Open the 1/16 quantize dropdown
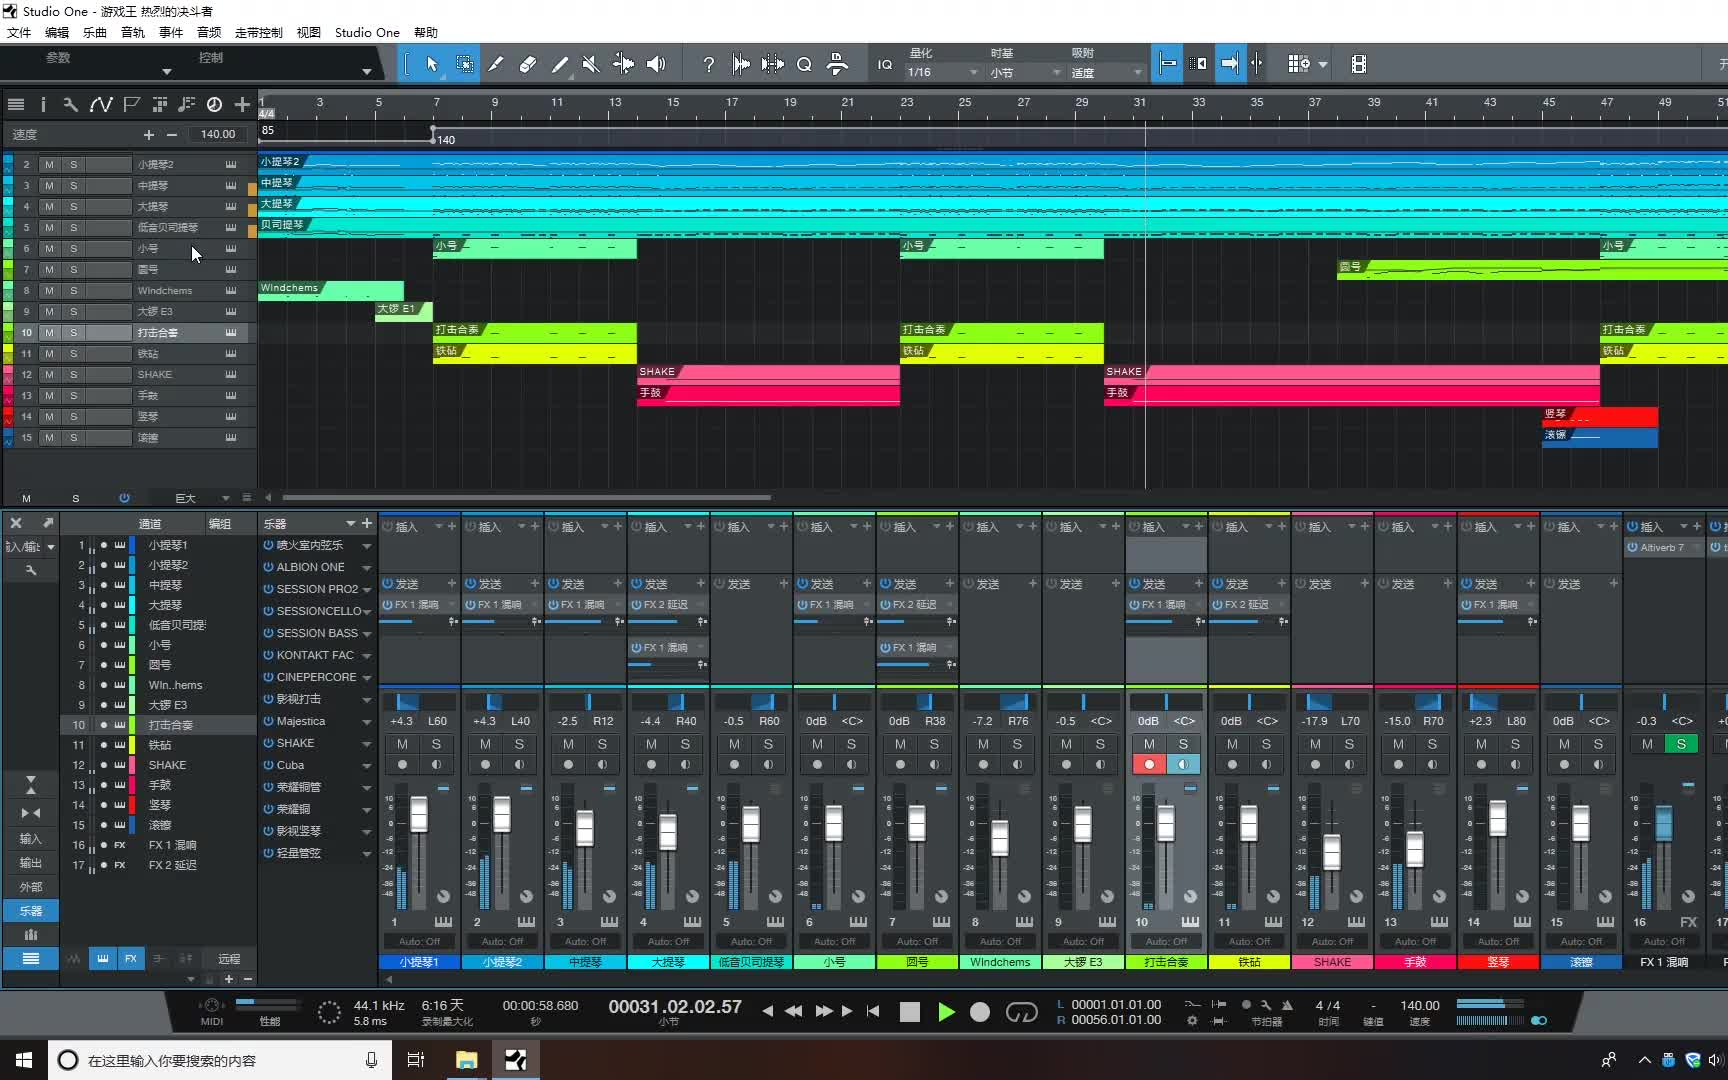 (x=942, y=72)
